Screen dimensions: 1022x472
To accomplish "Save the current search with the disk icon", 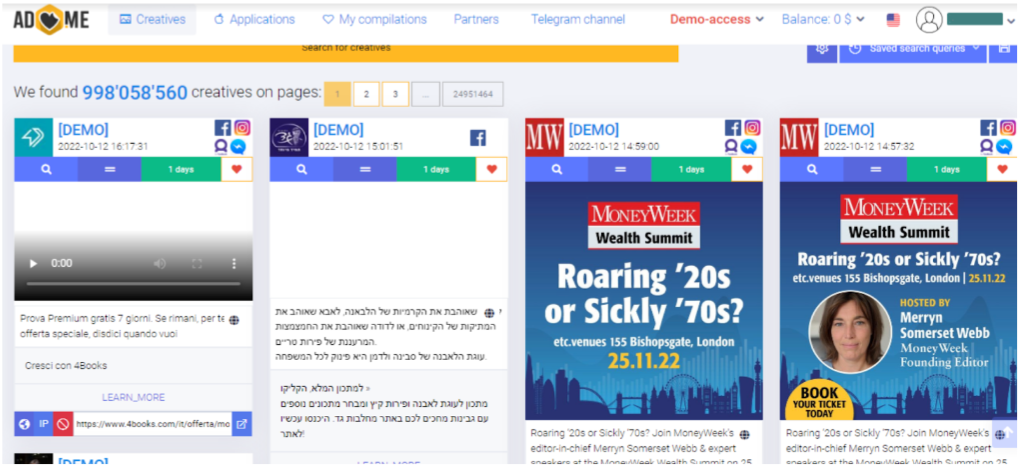I will pyautogui.click(x=1002, y=52).
